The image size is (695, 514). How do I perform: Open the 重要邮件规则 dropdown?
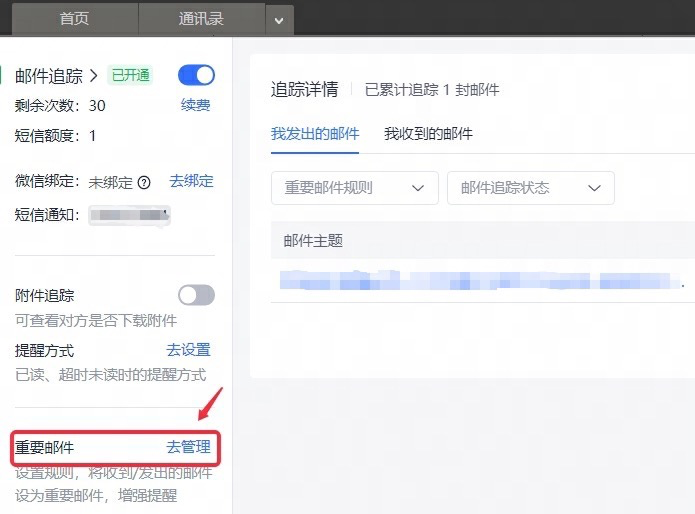(x=355, y=188)
